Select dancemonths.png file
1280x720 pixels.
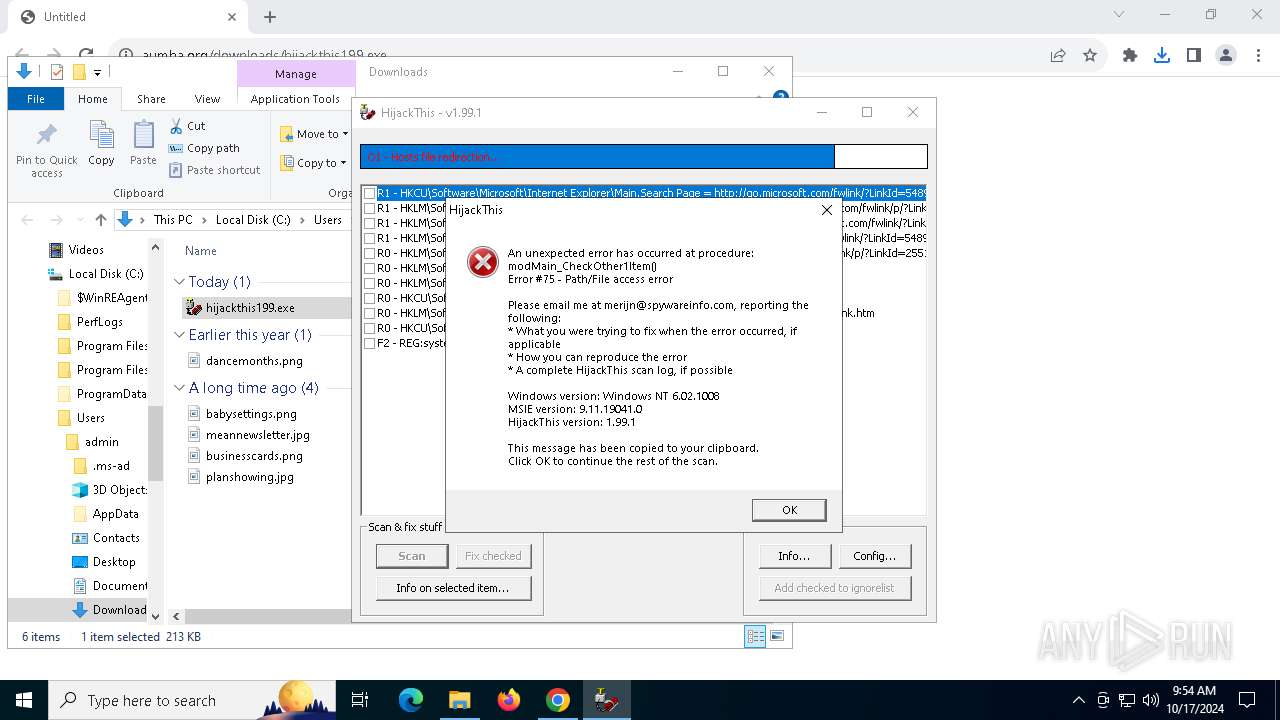pos(254,361)
